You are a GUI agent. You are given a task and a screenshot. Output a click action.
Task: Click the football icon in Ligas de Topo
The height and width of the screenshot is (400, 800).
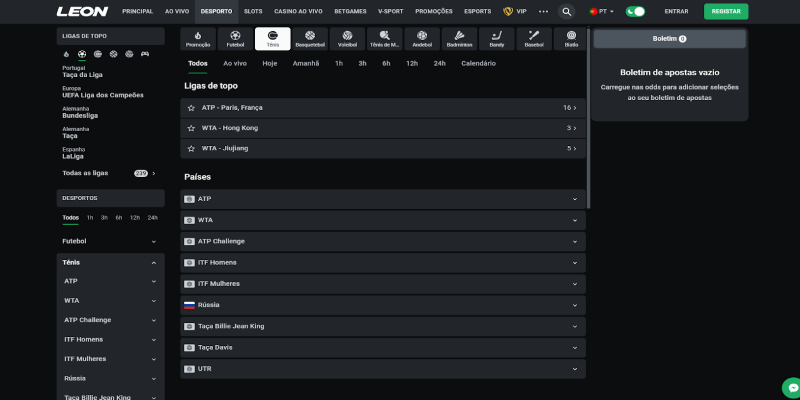click(82, 54)
